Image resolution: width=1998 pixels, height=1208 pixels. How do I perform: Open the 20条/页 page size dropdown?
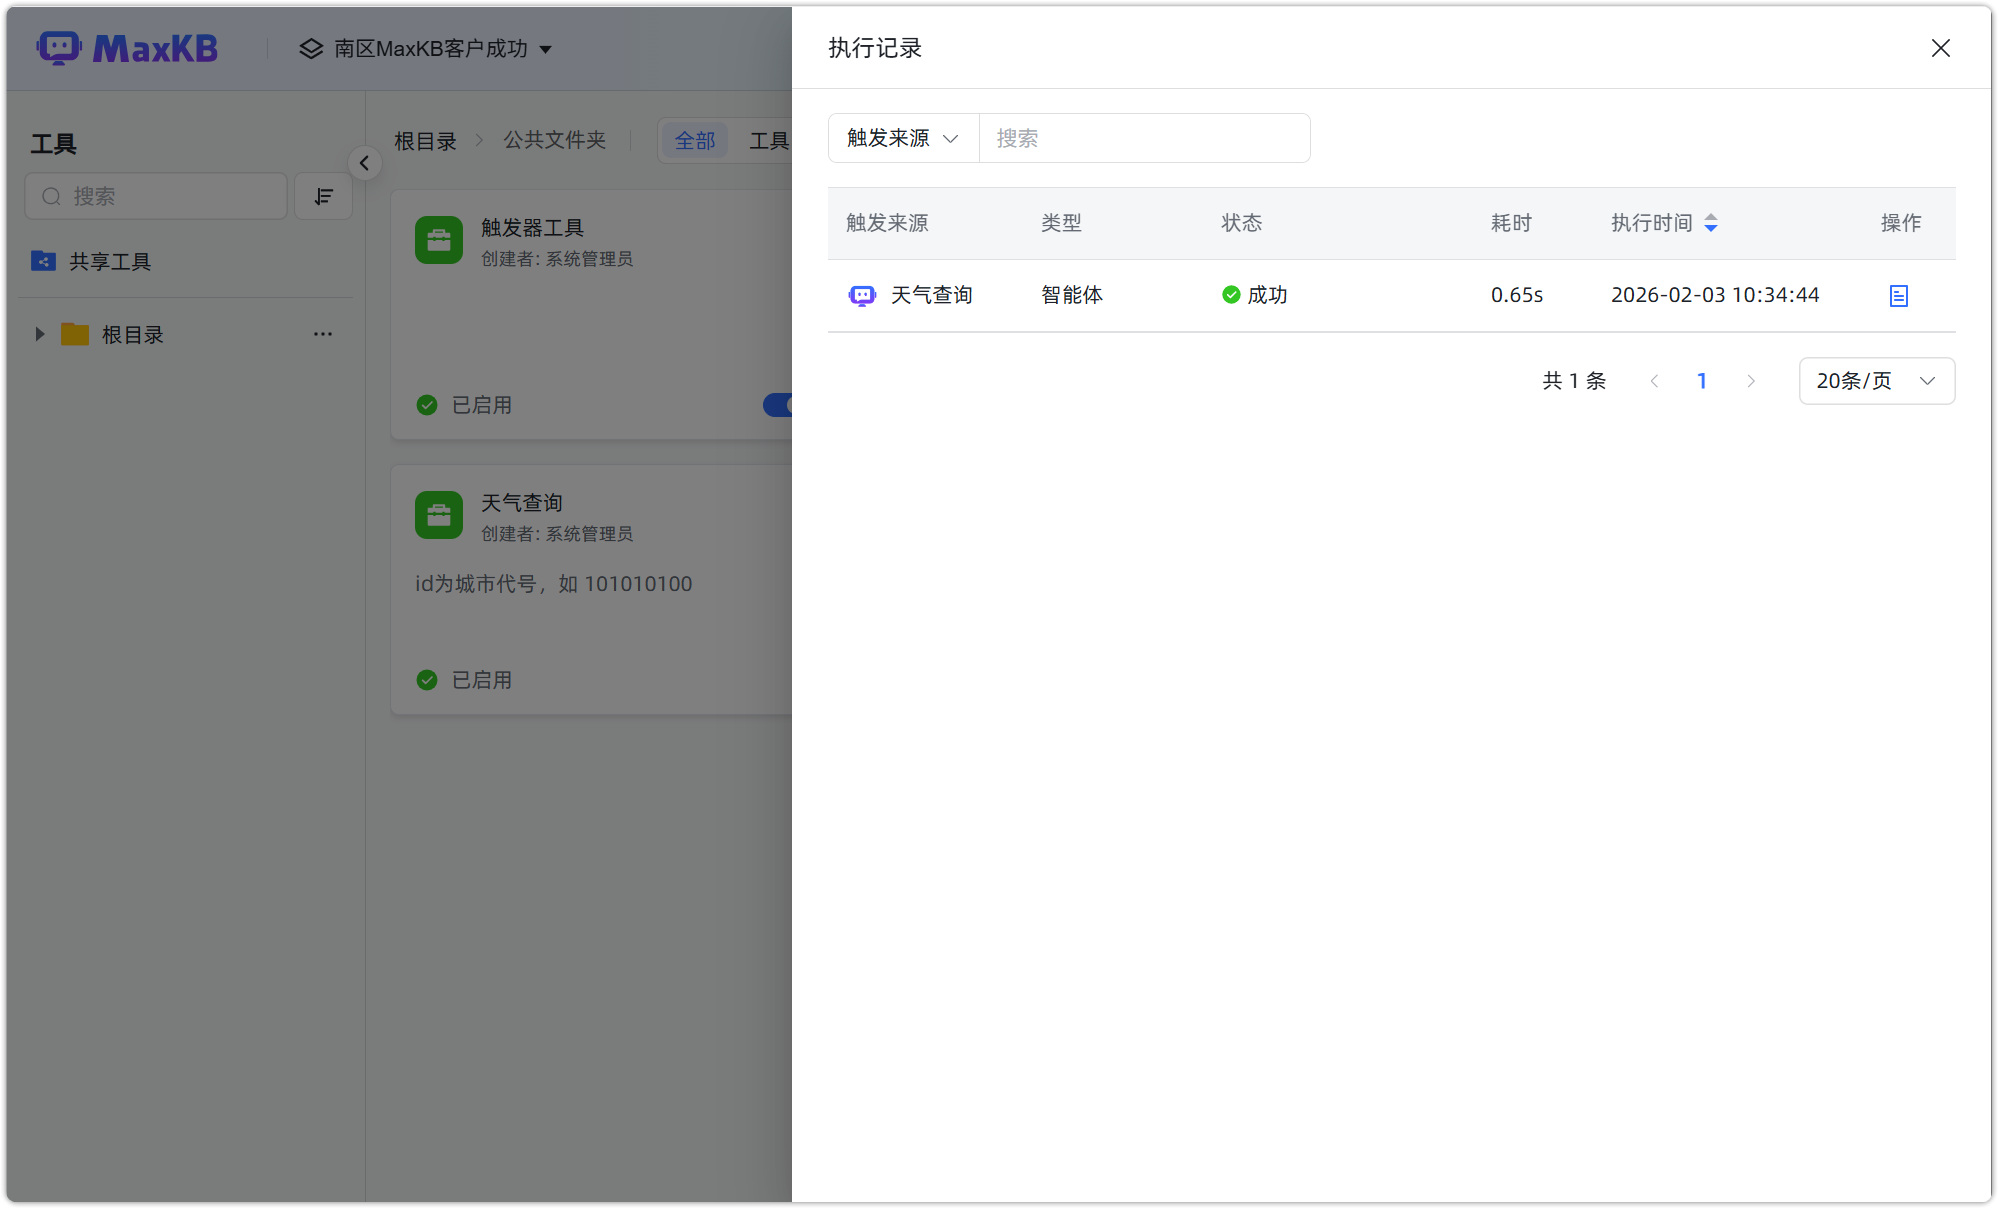click(1876, 381)
